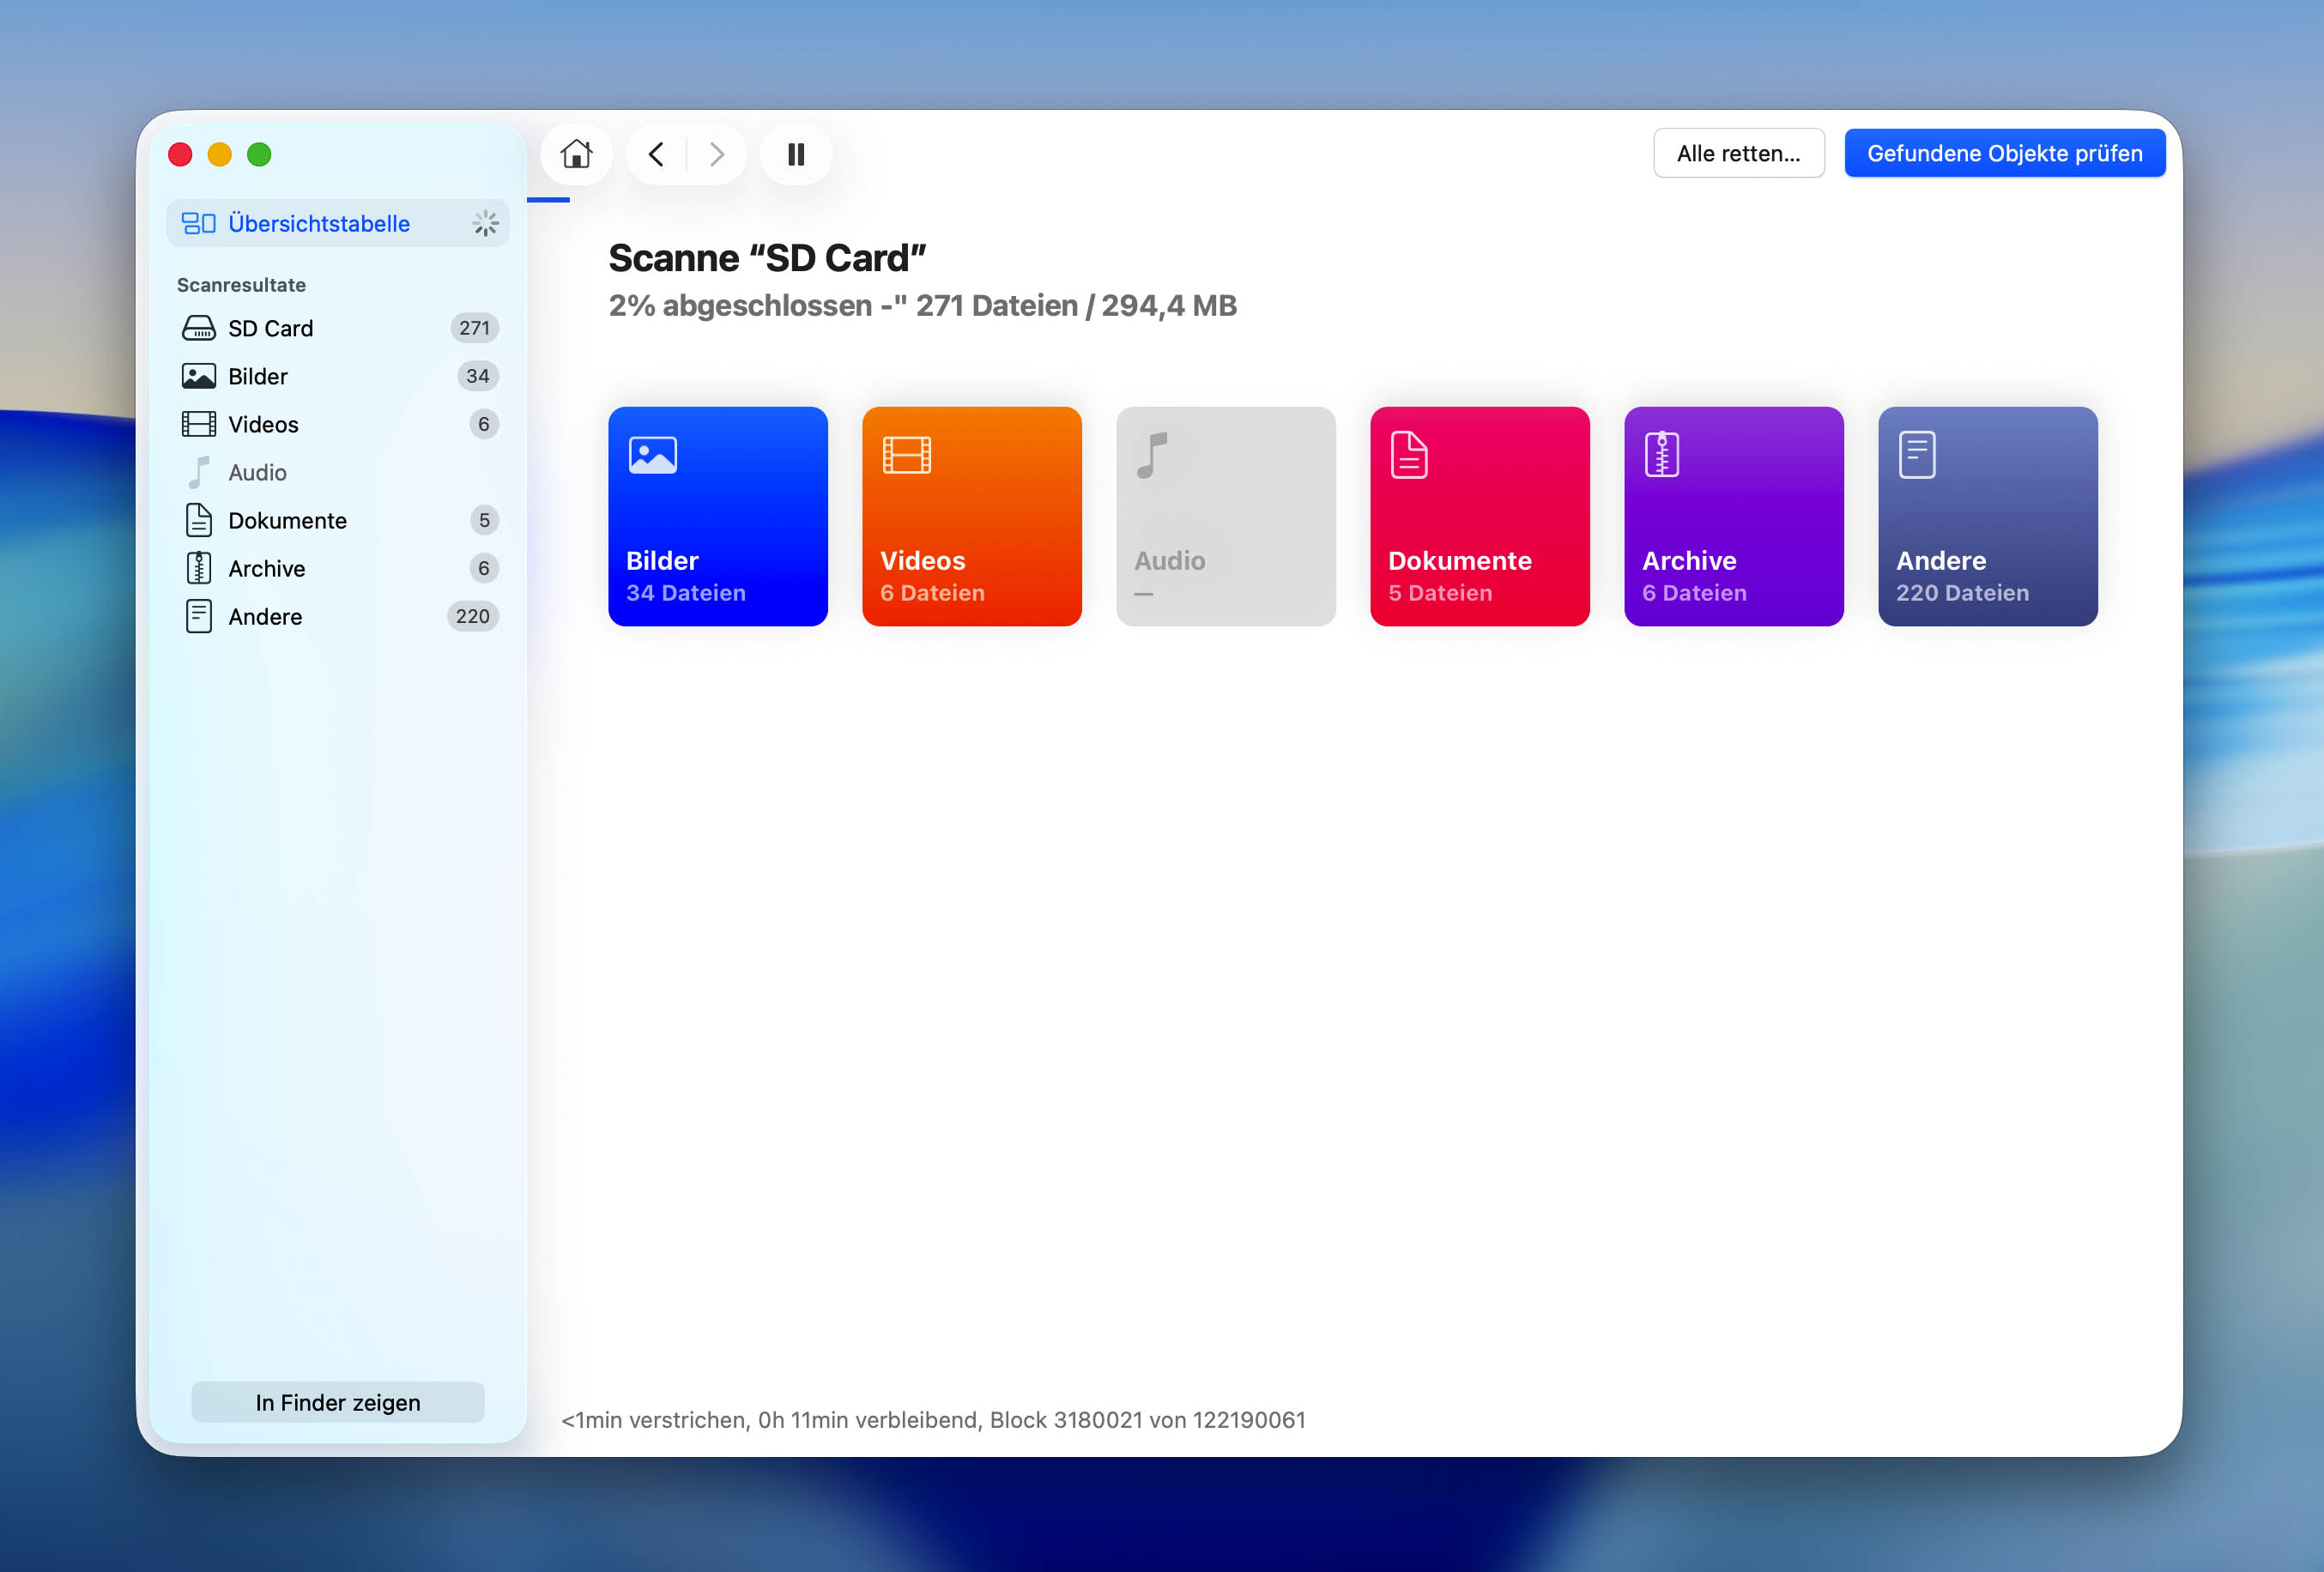Click the 5 count badge for Dokumente
The width and height of the screenshot is (2324, 1572).
(483, 520)
